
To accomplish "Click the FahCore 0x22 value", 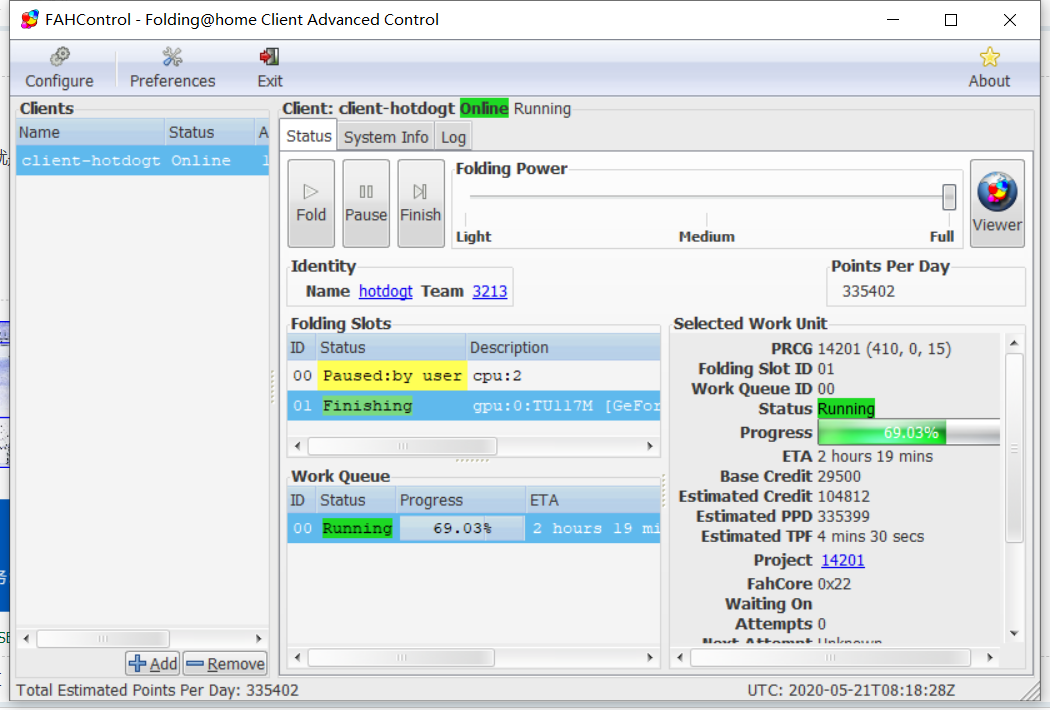I will (x=834, y=584).
